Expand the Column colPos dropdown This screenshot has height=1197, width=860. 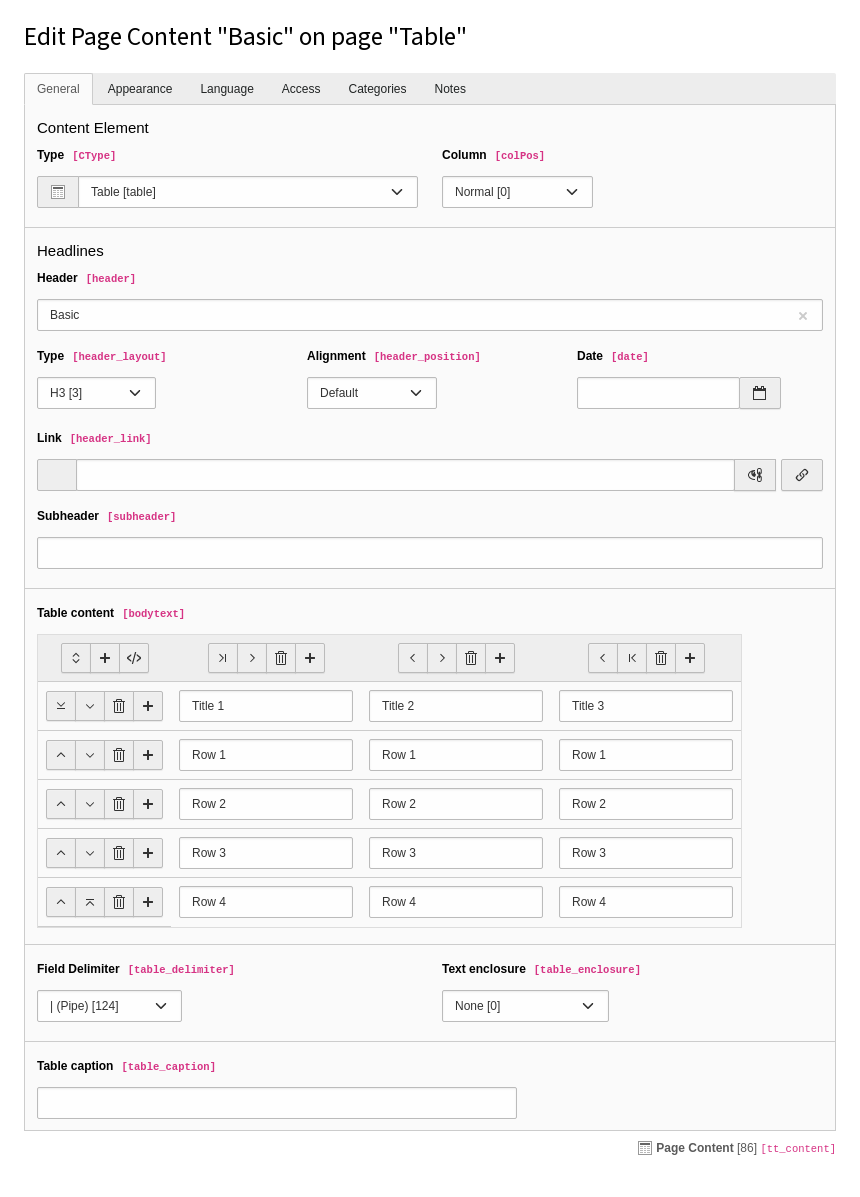point(517,192)
